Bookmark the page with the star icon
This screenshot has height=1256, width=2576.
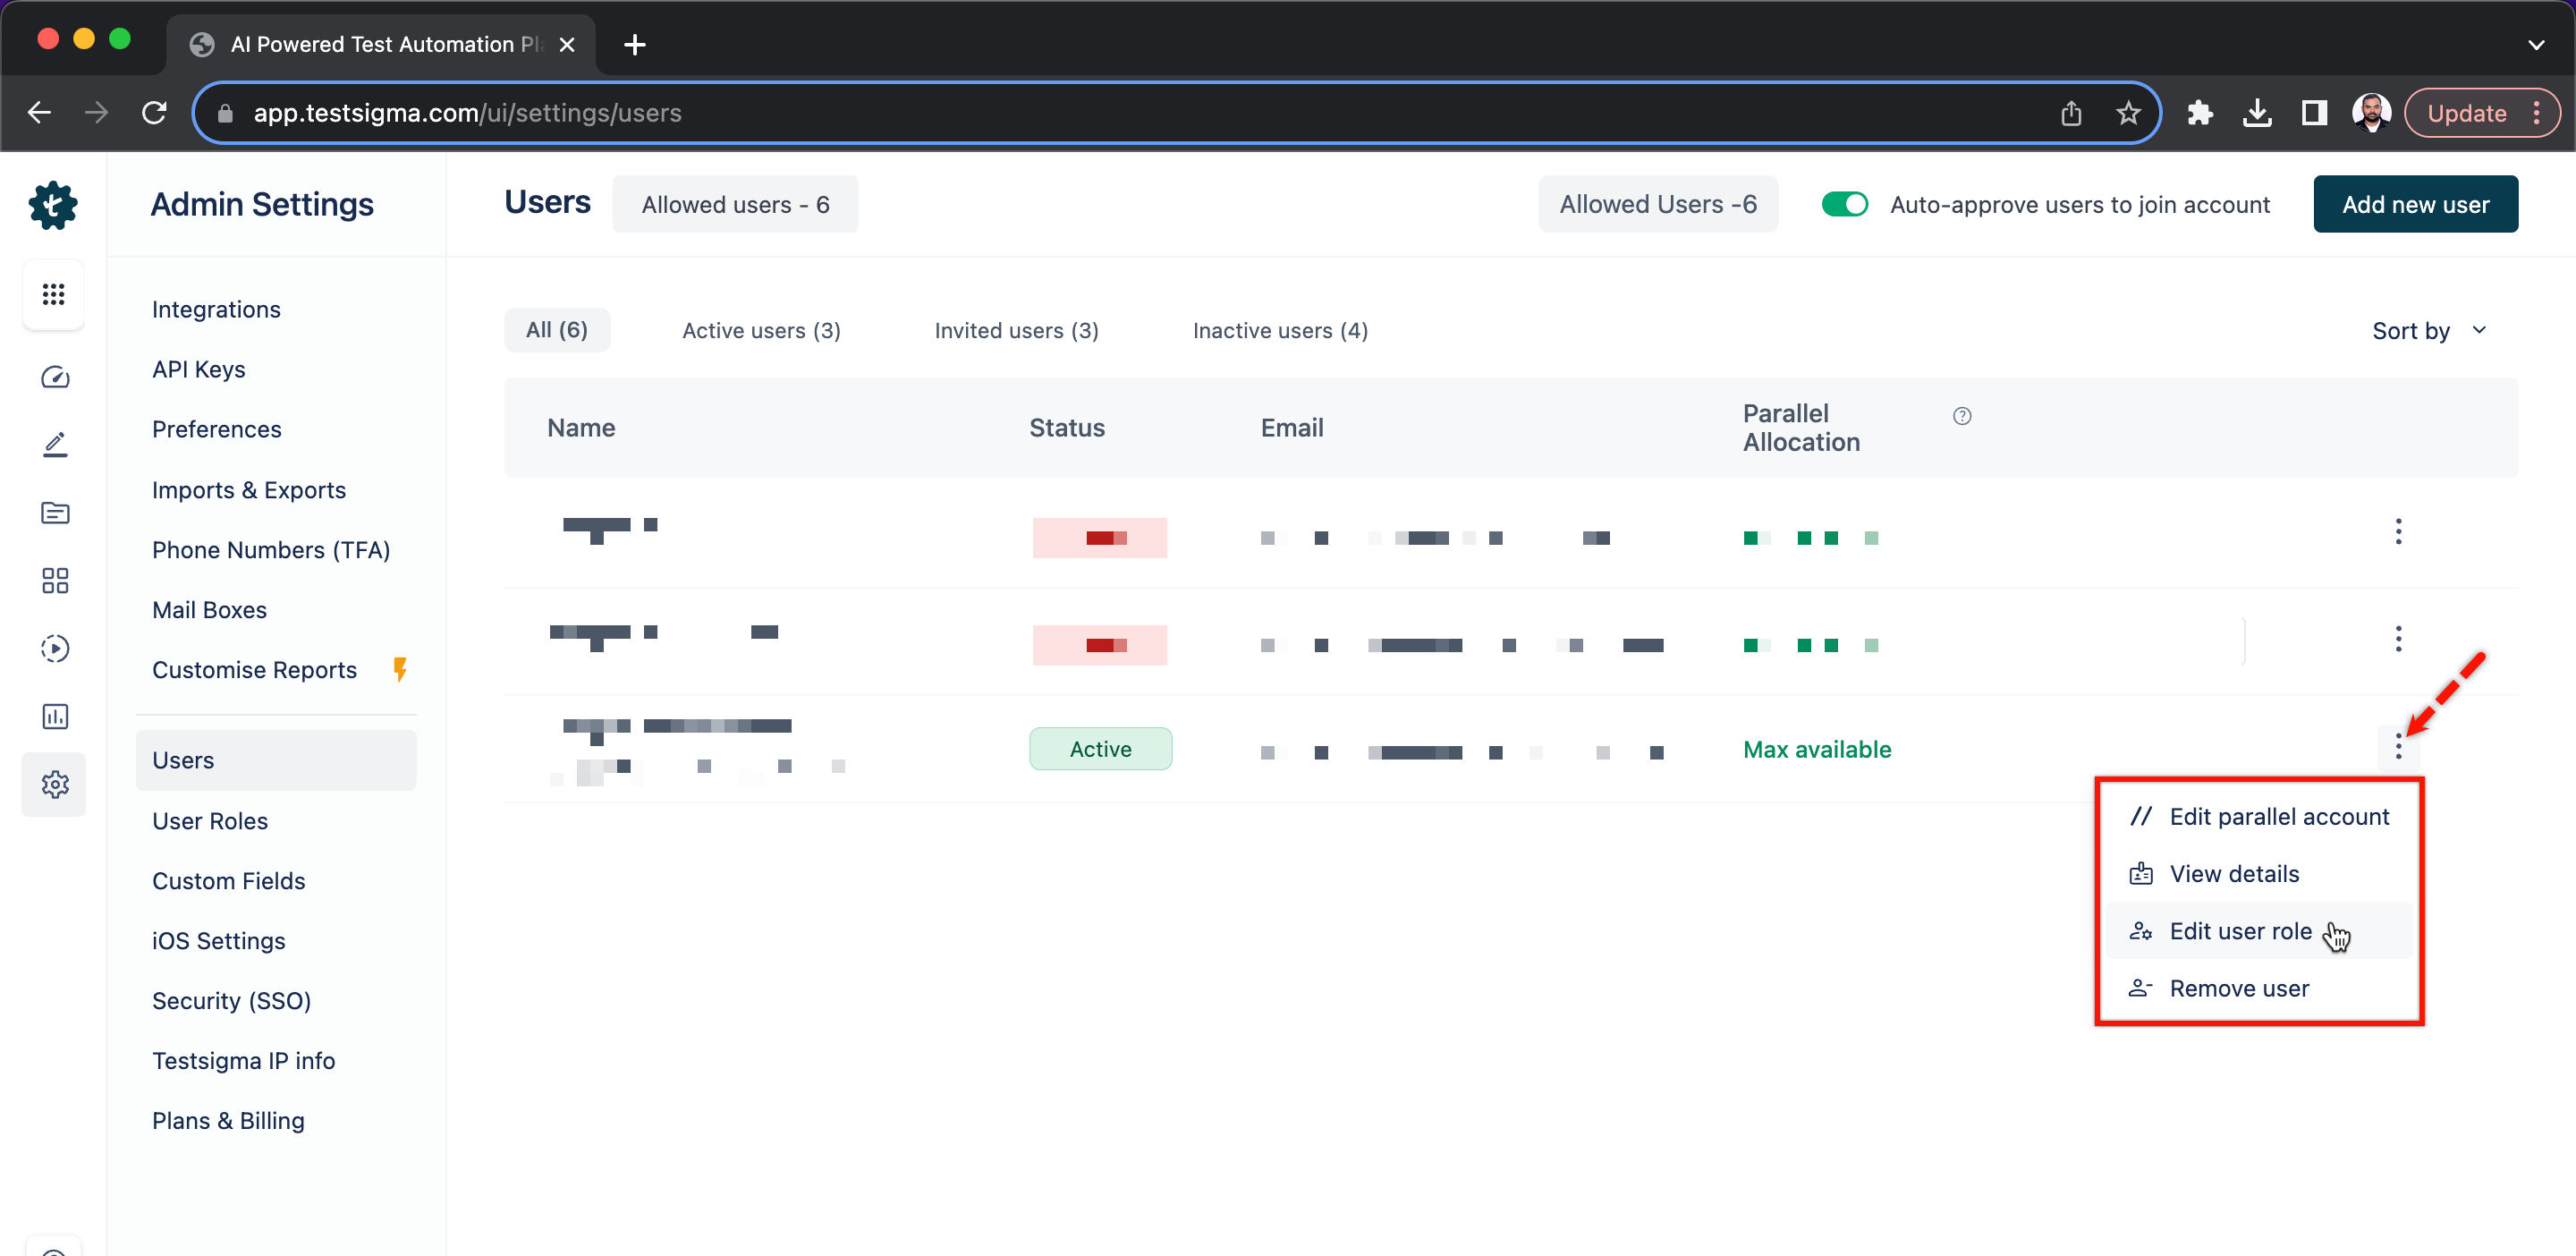click(x=2128, y=113)
